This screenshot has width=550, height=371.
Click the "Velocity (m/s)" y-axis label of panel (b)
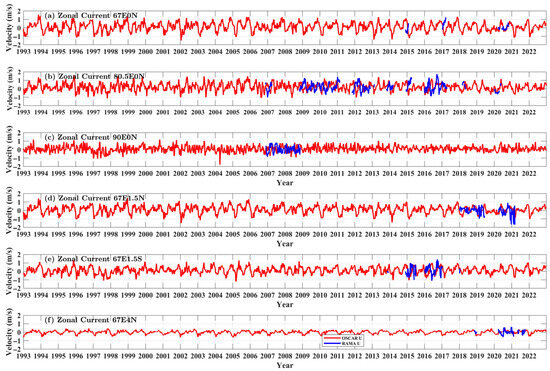9,88
